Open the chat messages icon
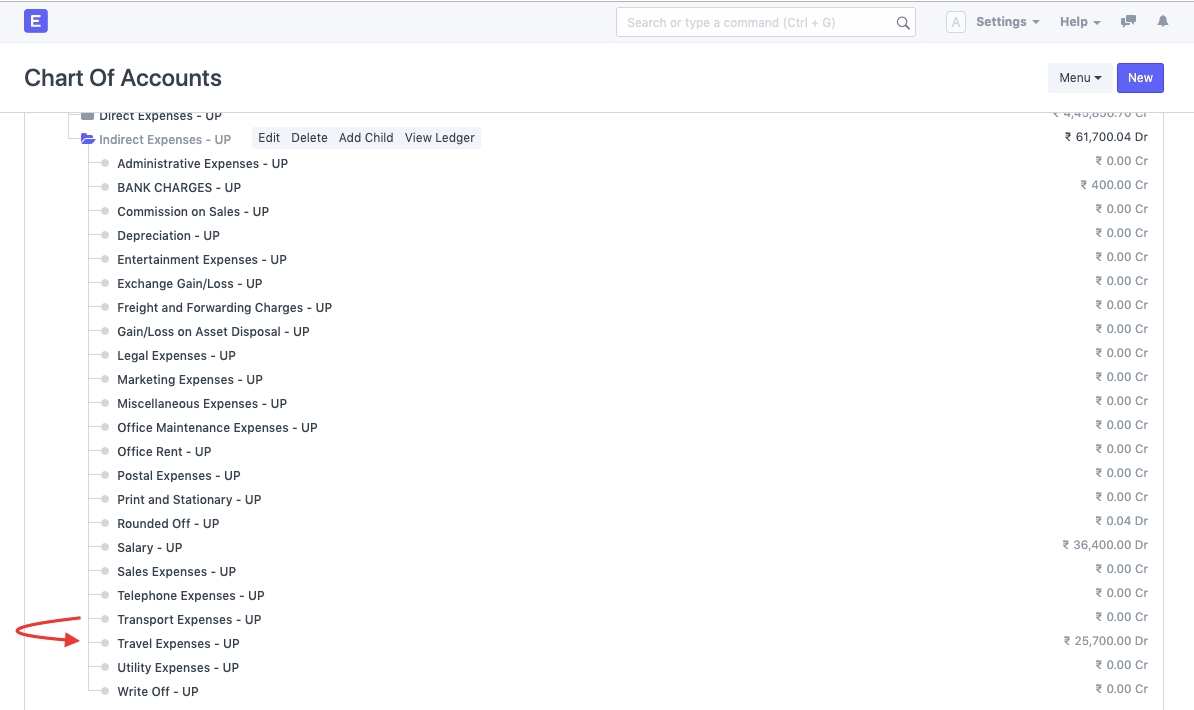 tap(1129, 22)
